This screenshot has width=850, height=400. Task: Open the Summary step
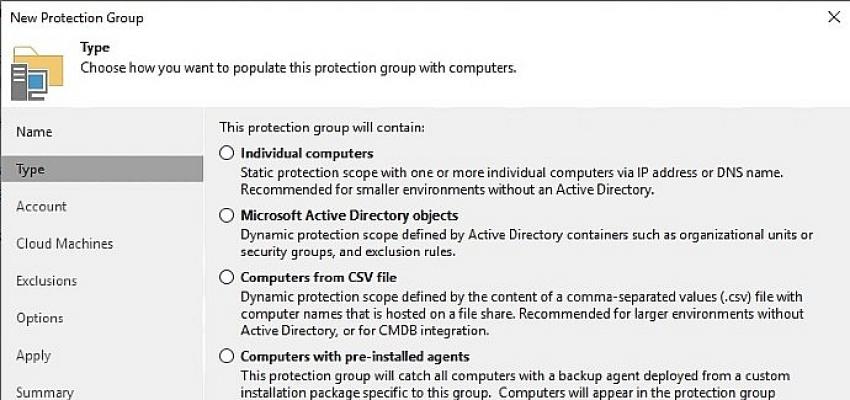[x=44, y=392]
